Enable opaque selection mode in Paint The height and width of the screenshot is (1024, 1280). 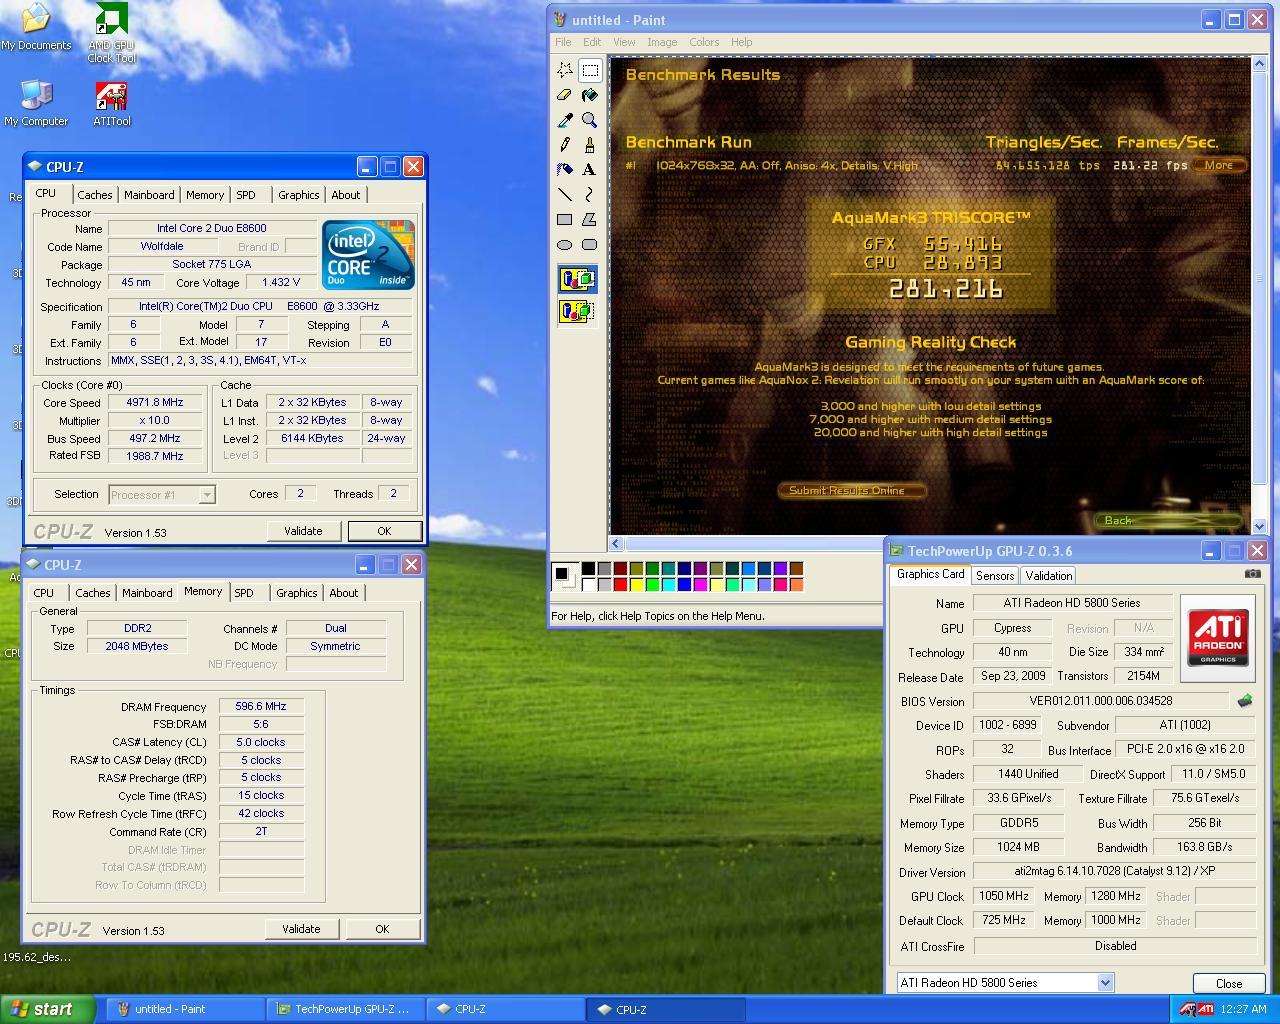click(577, 279)
